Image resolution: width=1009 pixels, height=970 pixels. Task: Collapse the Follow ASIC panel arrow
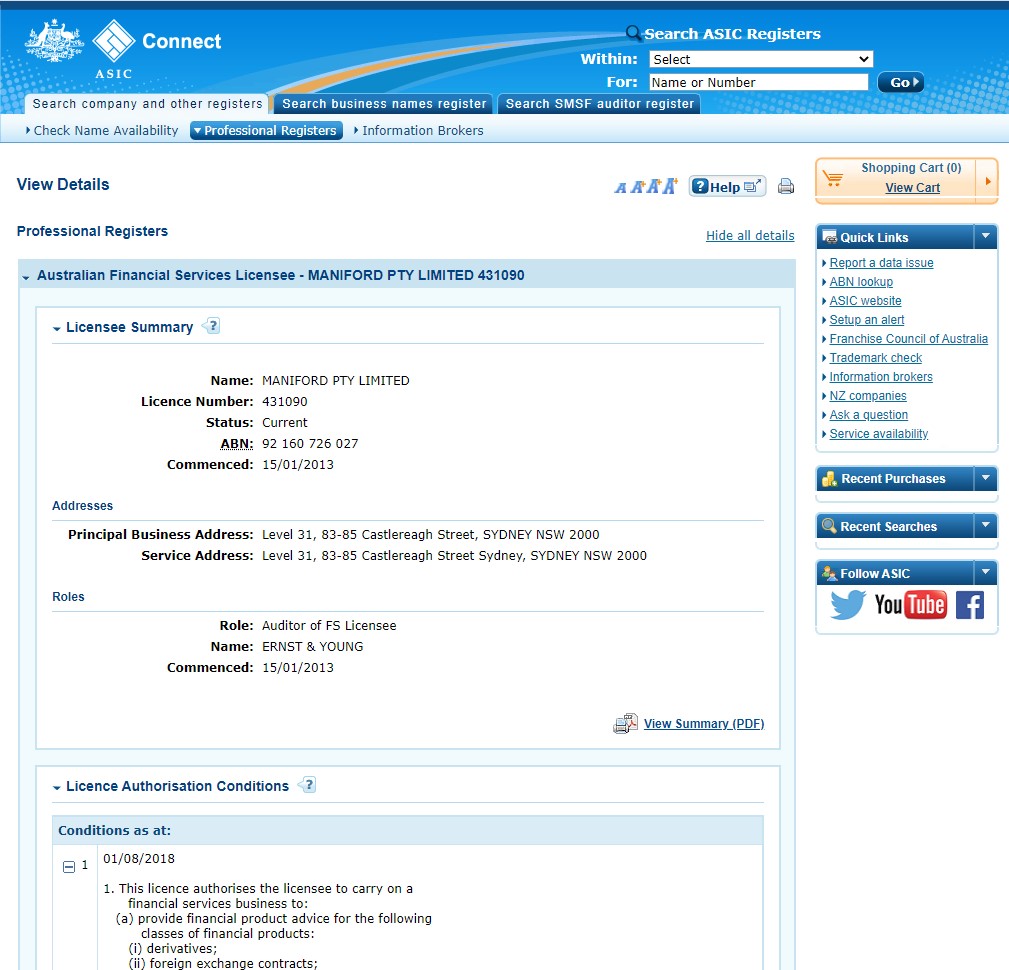point(985,572)
